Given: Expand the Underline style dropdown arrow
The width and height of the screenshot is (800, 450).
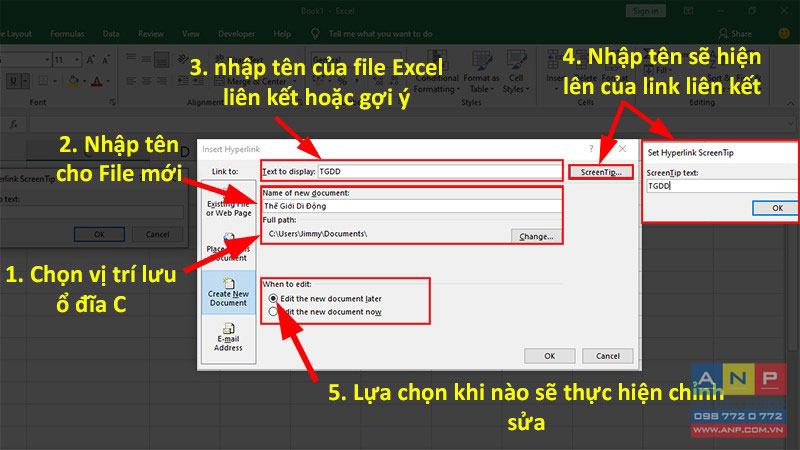Looking at the screenshot, I should (x=24, y=81).
